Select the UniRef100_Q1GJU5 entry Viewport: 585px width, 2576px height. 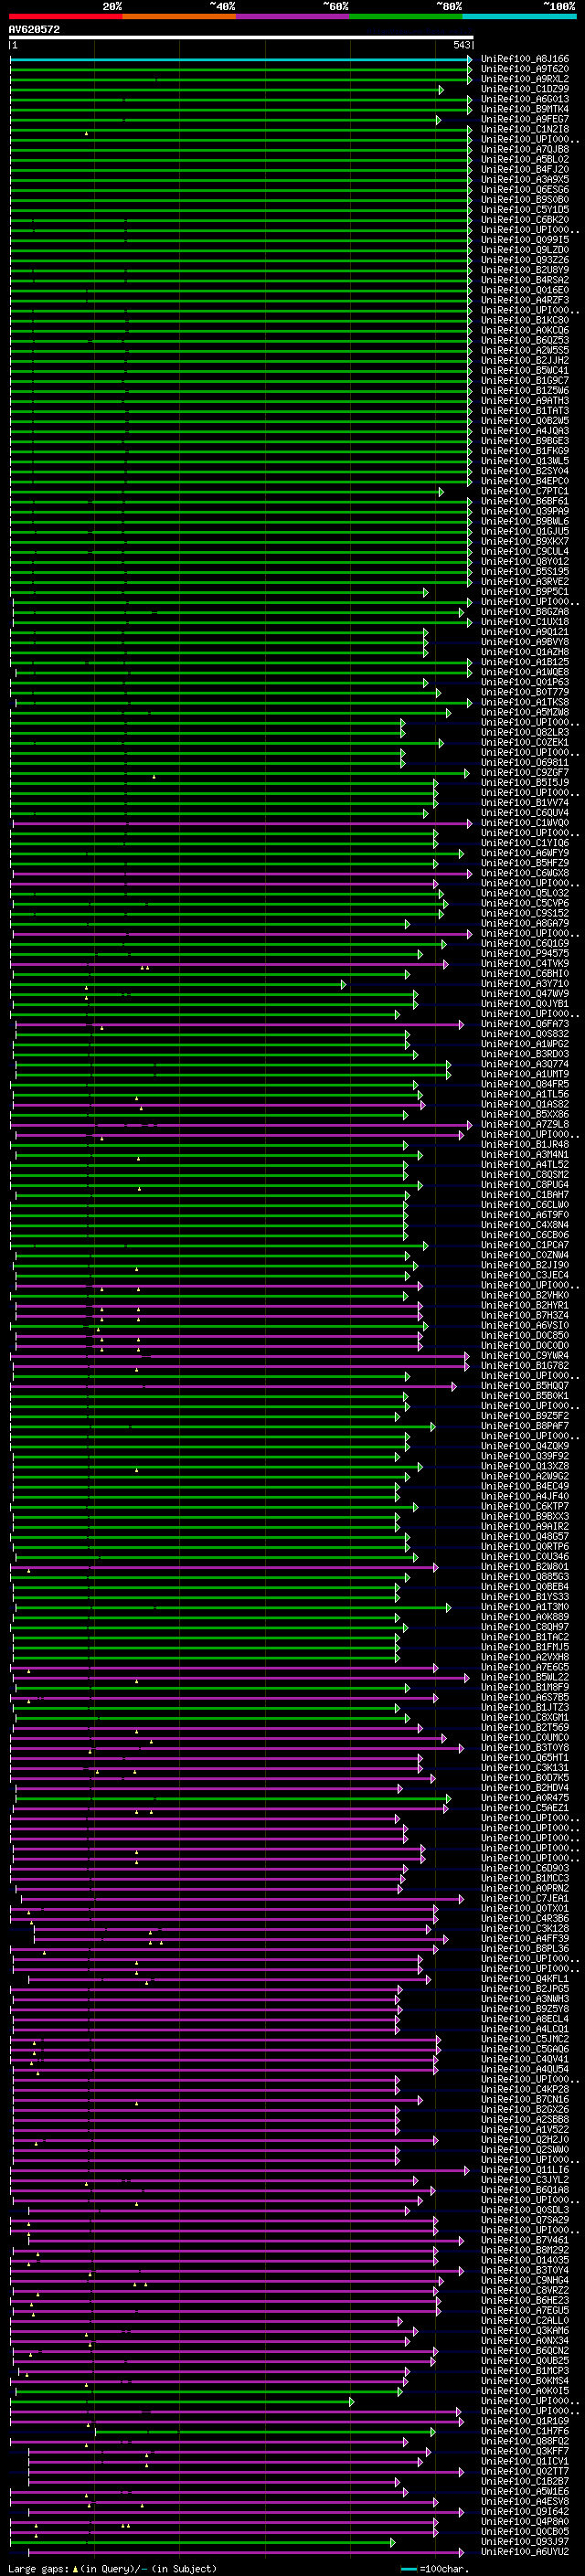pyautogui.click(x=524, y=531)
